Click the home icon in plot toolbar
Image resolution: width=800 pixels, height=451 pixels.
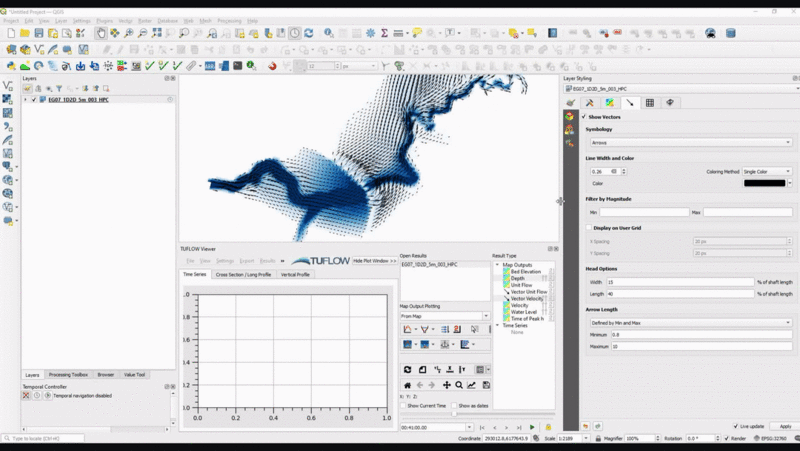click(x=407, y=385)
